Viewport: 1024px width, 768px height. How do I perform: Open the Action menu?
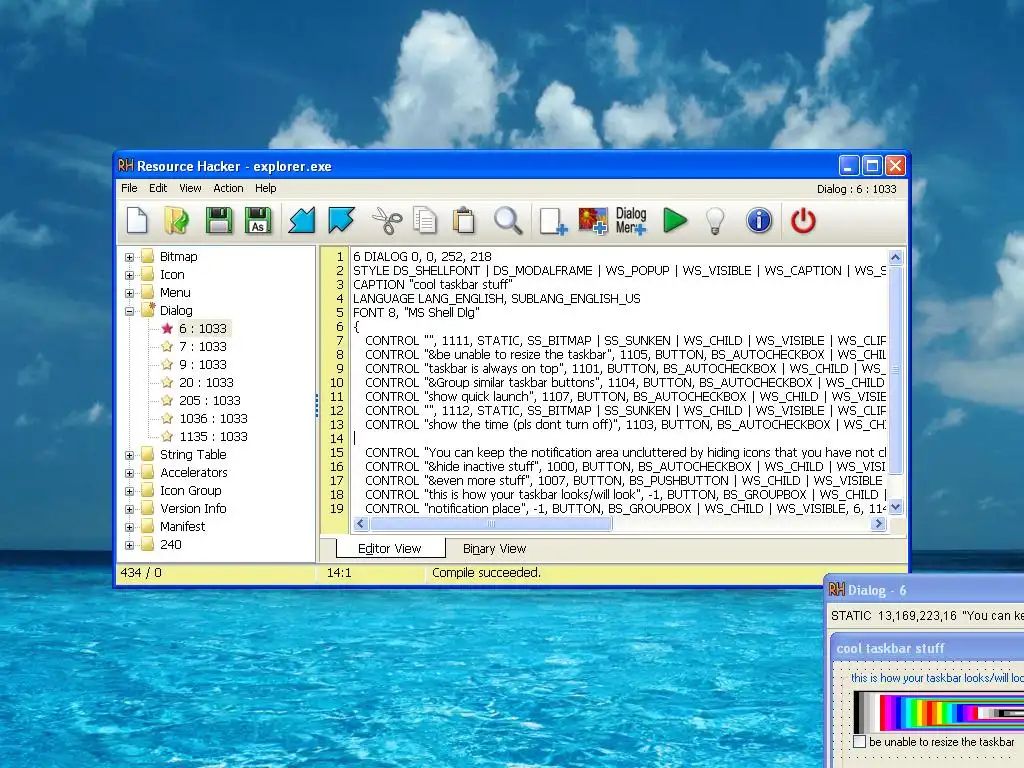pyautogui.click(x=228, y=188)
